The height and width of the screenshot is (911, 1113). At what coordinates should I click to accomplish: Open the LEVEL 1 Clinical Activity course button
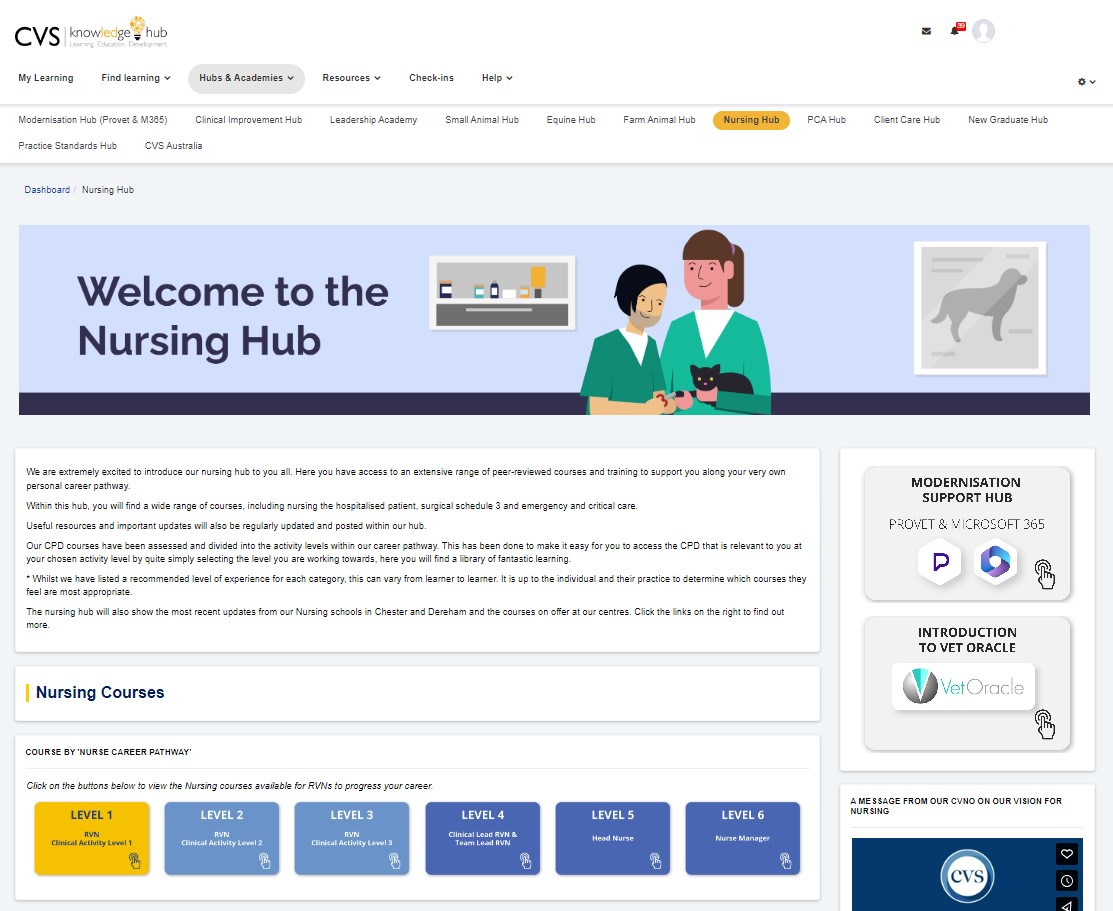click(x=91, y=838)
